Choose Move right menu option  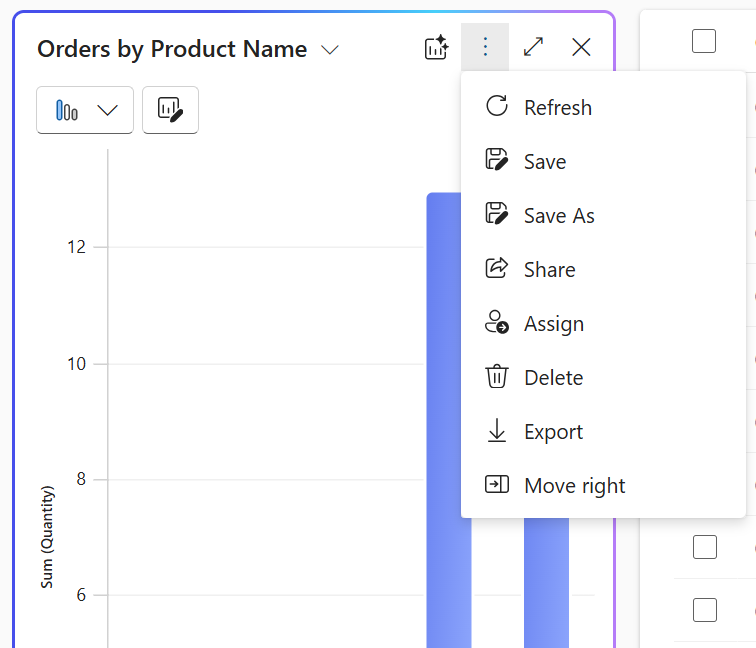point(574,486)
